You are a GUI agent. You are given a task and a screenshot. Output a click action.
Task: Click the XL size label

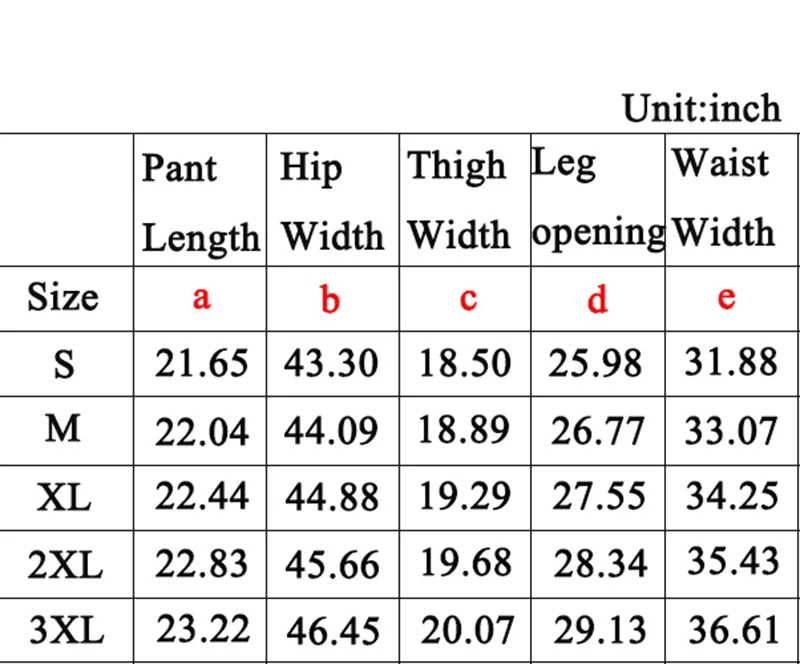point(64,498)
